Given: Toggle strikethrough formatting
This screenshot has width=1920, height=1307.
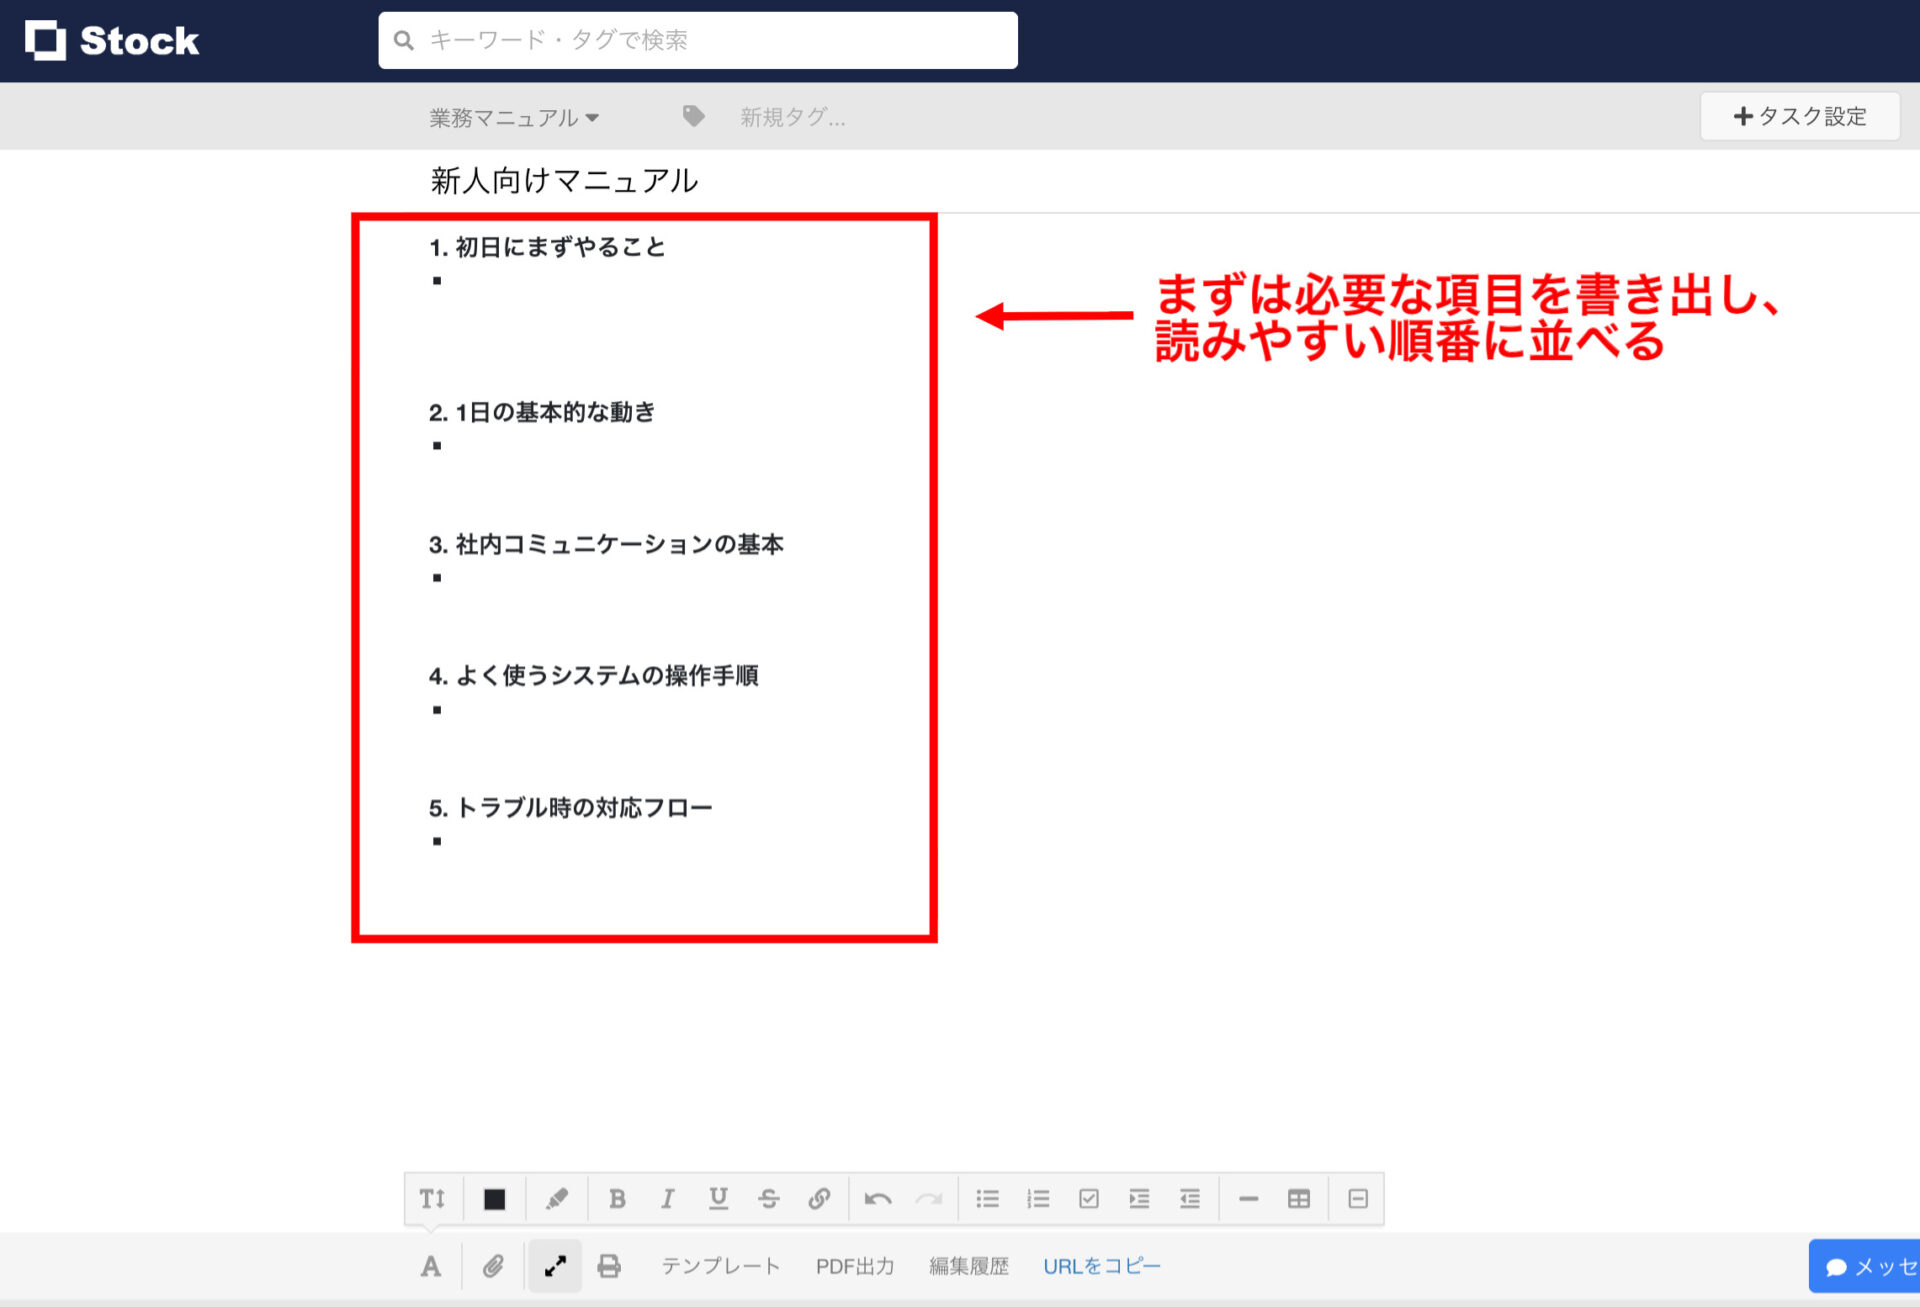Looking at the screenshot, I should 768,1198.
